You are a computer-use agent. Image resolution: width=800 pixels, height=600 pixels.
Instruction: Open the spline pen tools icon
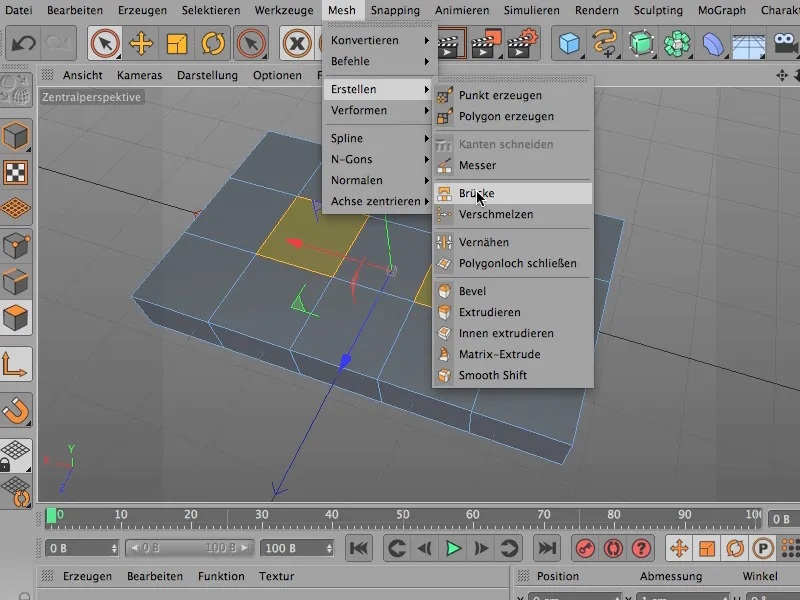pos(605,43)
